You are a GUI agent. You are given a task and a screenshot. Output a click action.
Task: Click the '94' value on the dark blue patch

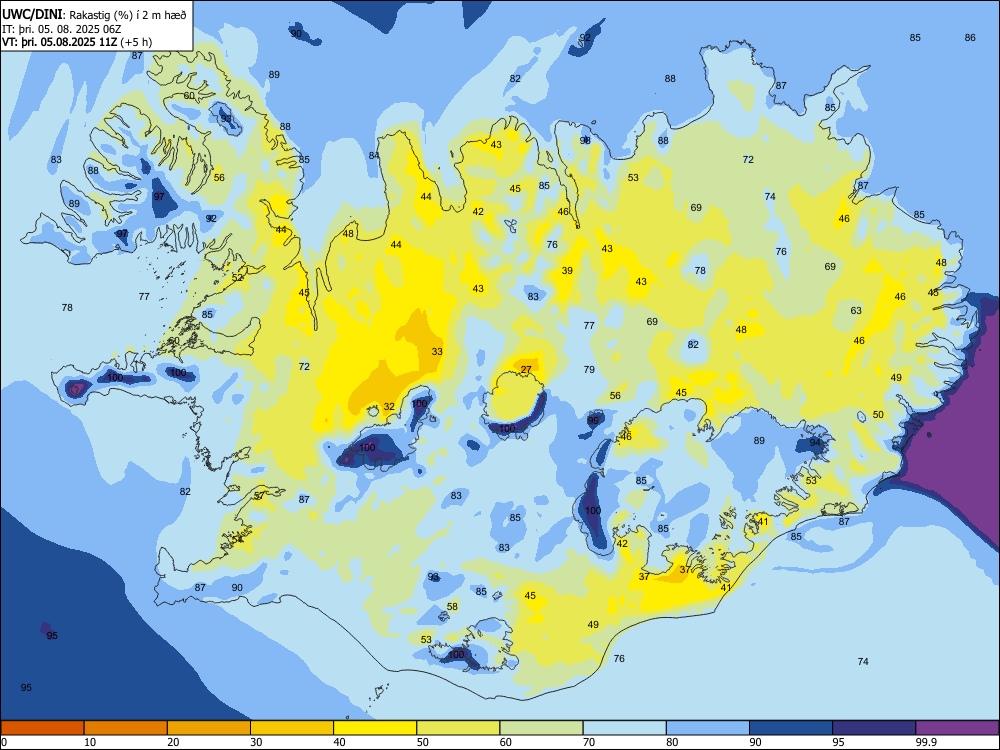point(815,442)
